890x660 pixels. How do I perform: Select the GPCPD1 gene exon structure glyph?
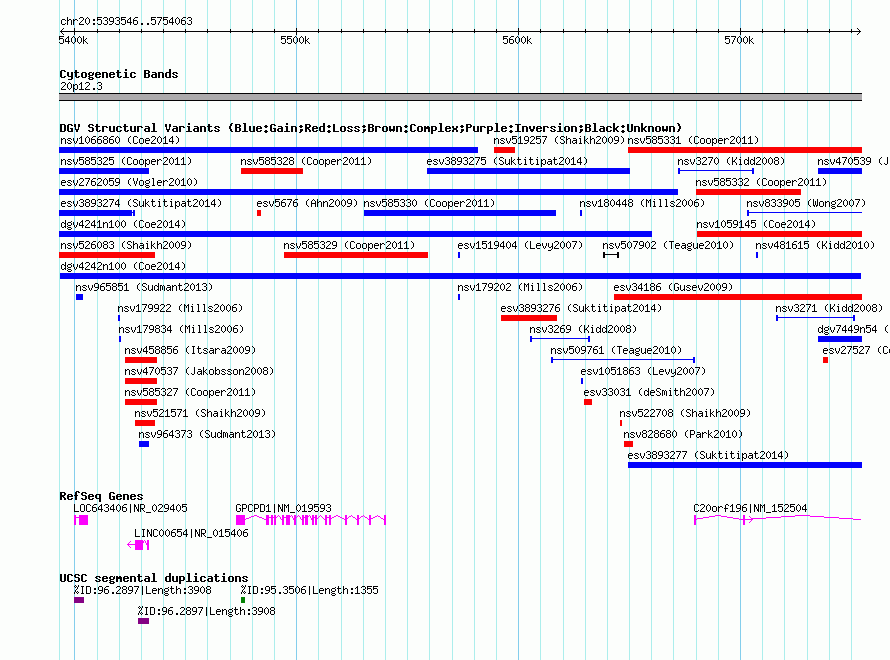[311, 520]
